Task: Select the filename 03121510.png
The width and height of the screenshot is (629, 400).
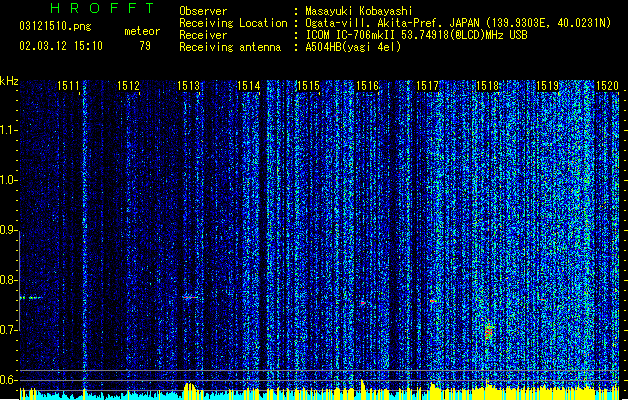Action: click(55, 27)
